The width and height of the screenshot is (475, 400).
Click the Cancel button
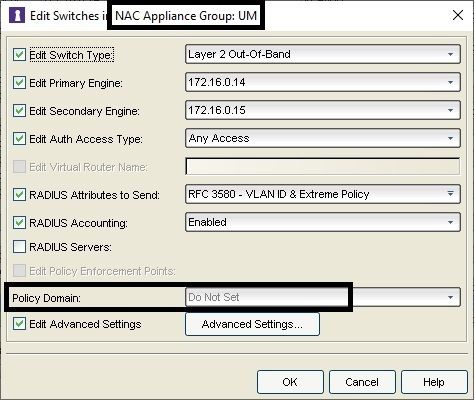(362, 382)
